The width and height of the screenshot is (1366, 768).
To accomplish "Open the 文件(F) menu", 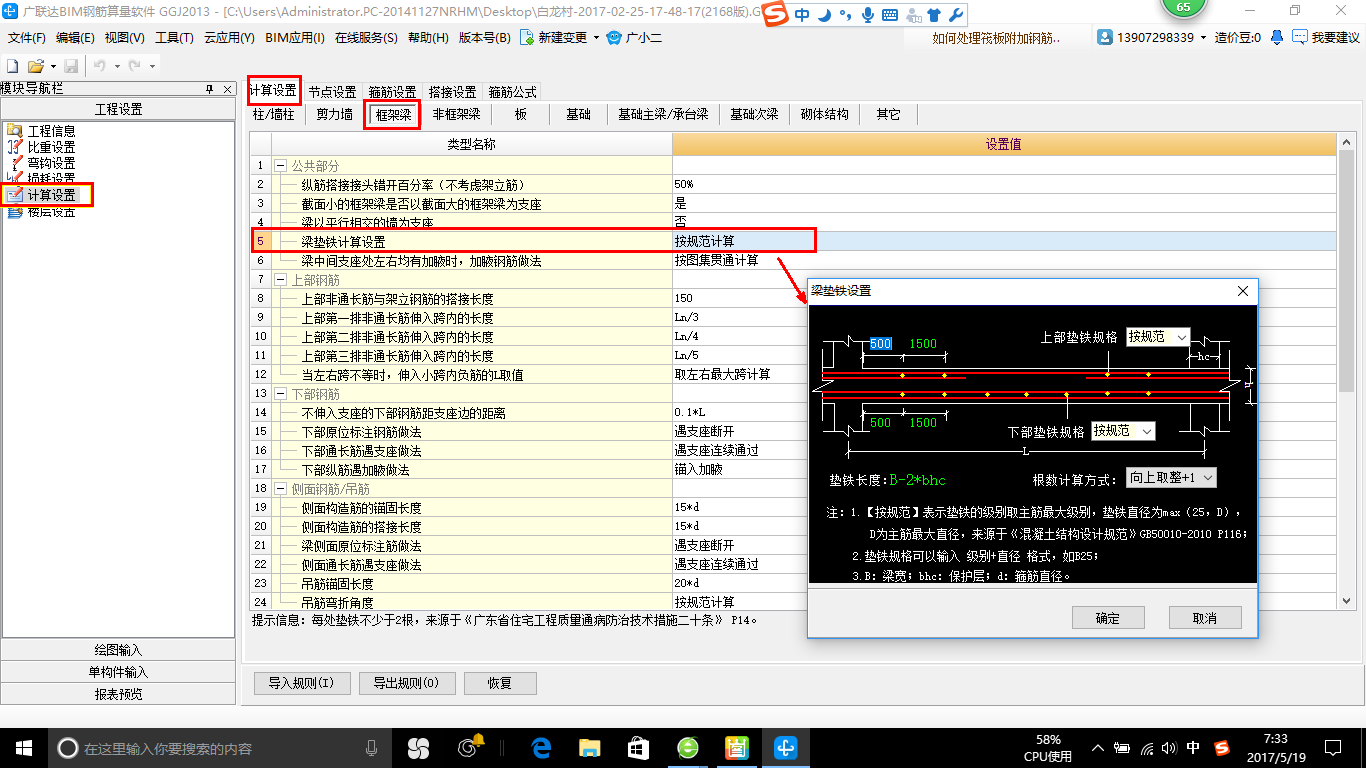I will [x=27, y=38].
